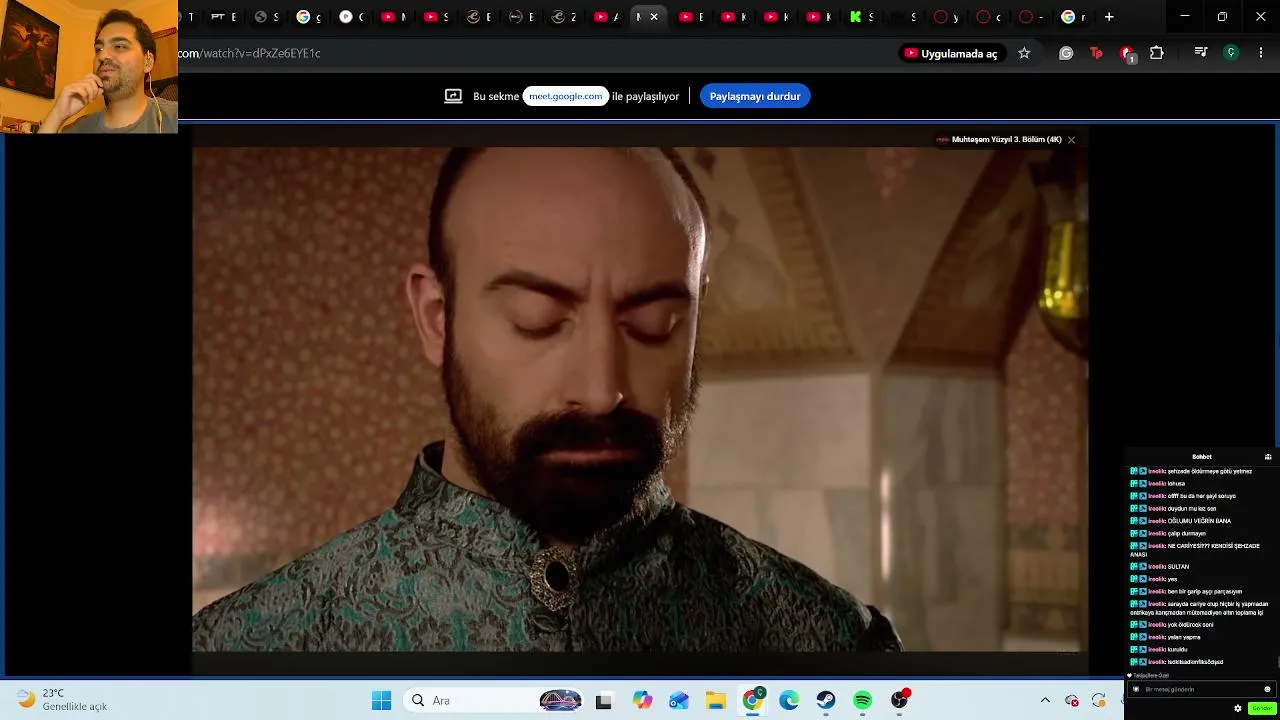
Task: Open the weather widget showing 23°C
Action: tap(62, 700)
